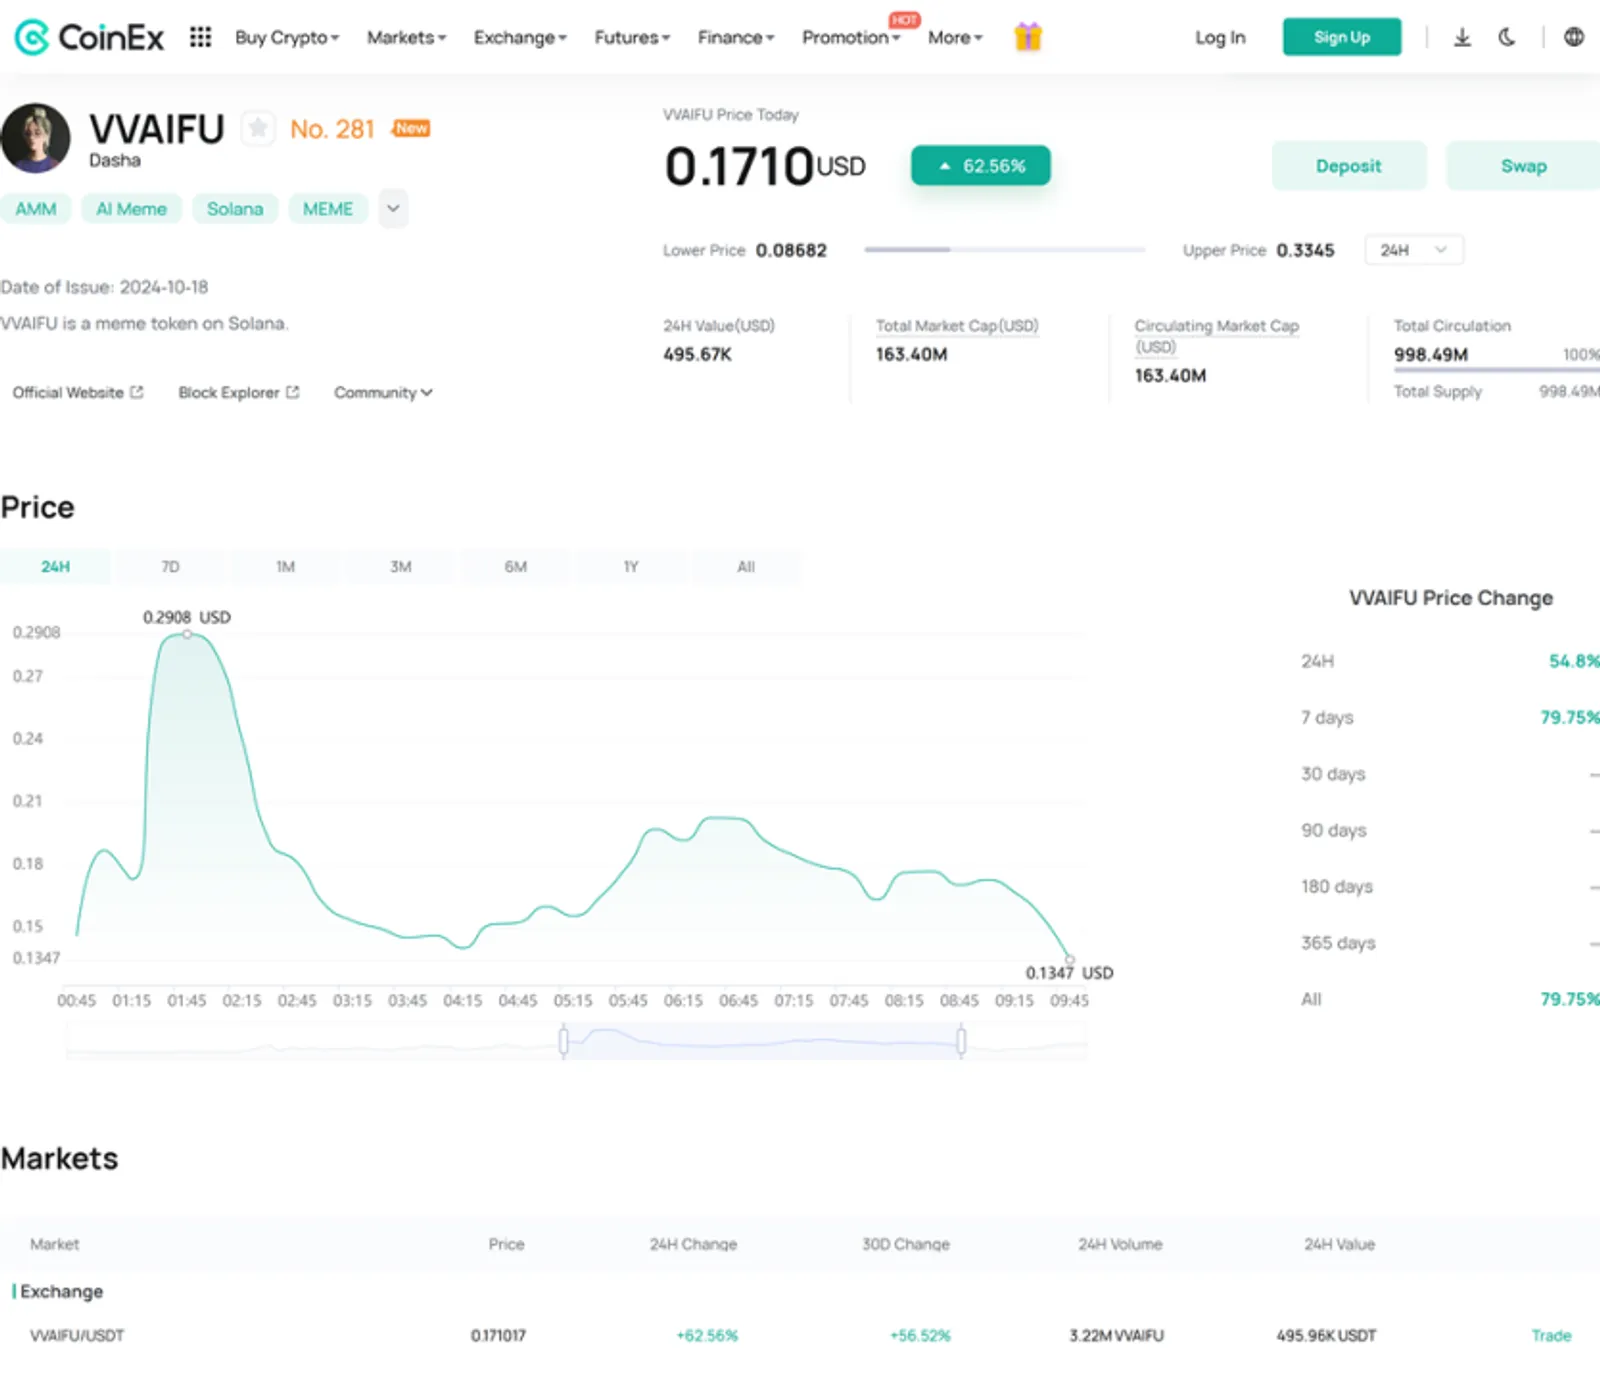Select the Solana tag
The height and width of the screenshot is (1381, 1600).
[x=235, y=208]
